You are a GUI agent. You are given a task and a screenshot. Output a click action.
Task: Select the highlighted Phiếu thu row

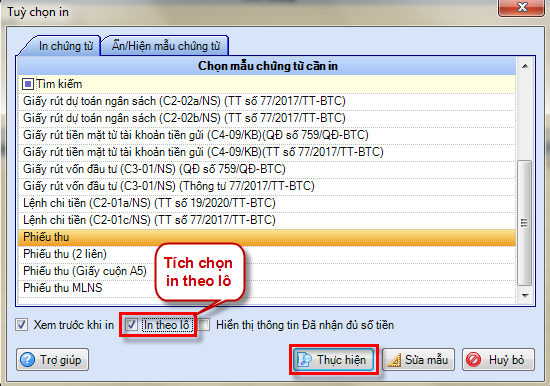267,237
